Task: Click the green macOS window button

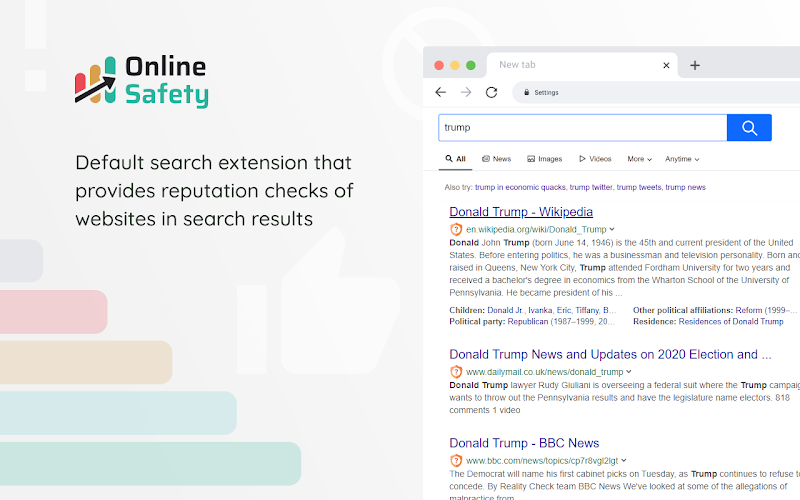Action: click(471, 65)
